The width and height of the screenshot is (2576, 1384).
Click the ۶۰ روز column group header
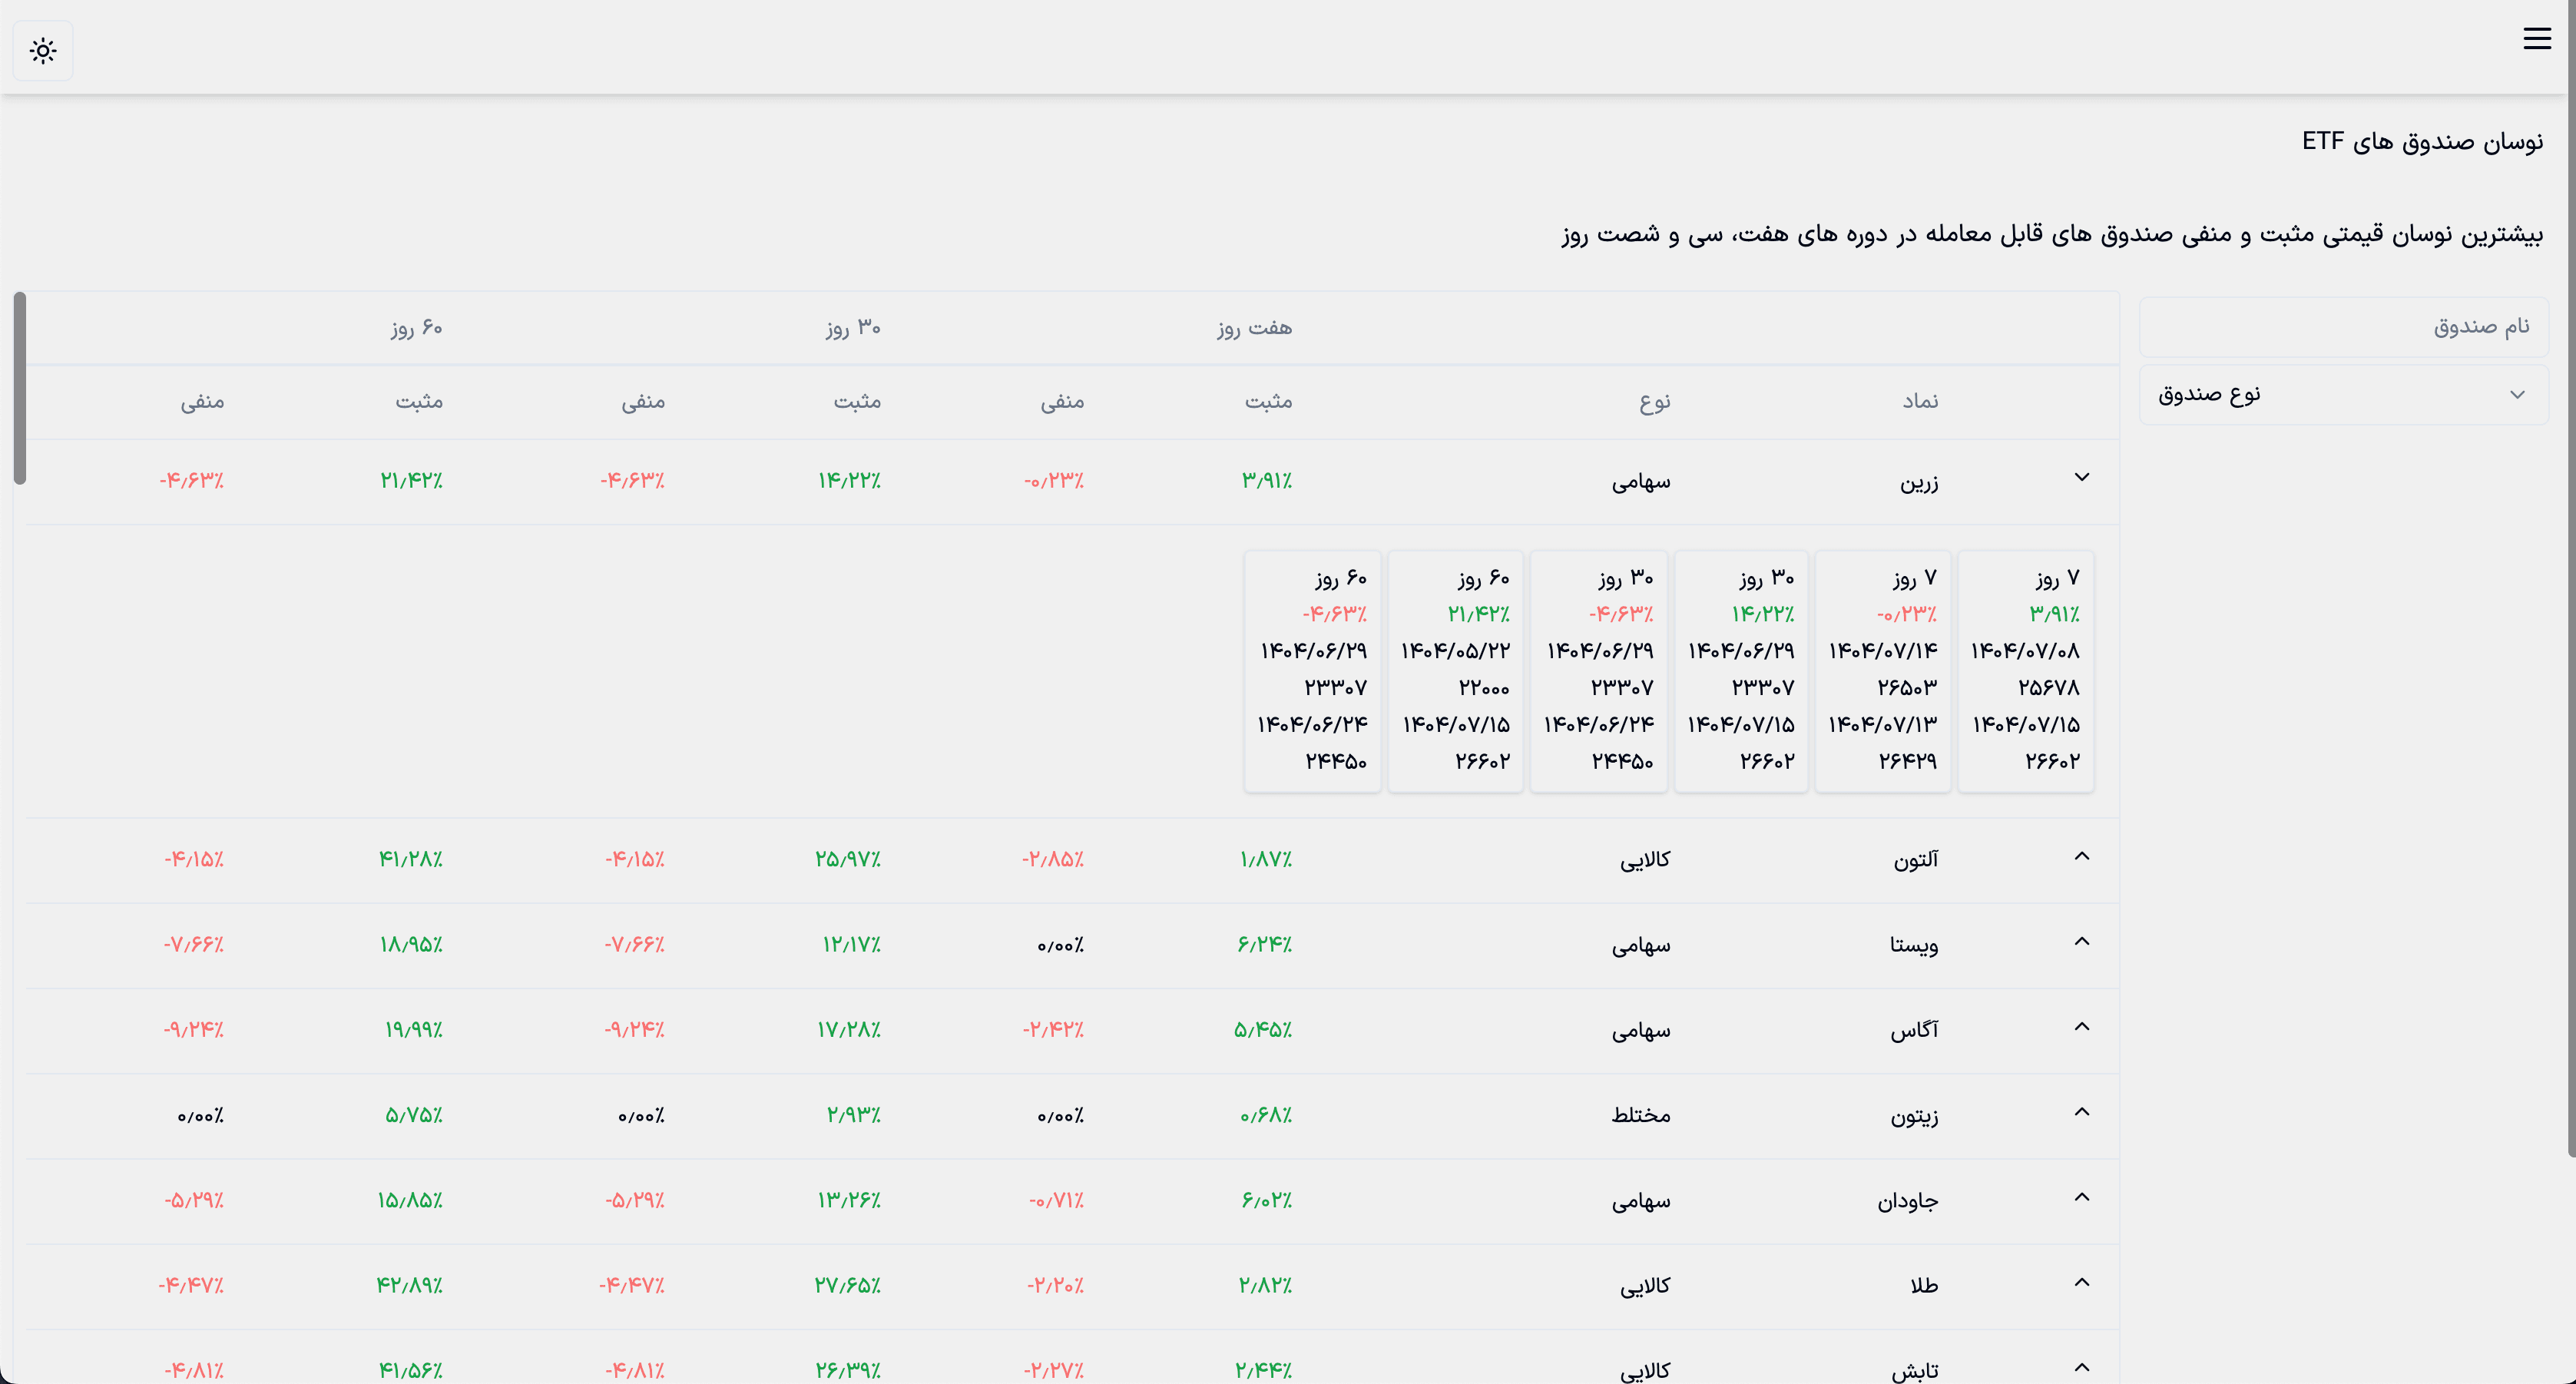tap(416, 328)
